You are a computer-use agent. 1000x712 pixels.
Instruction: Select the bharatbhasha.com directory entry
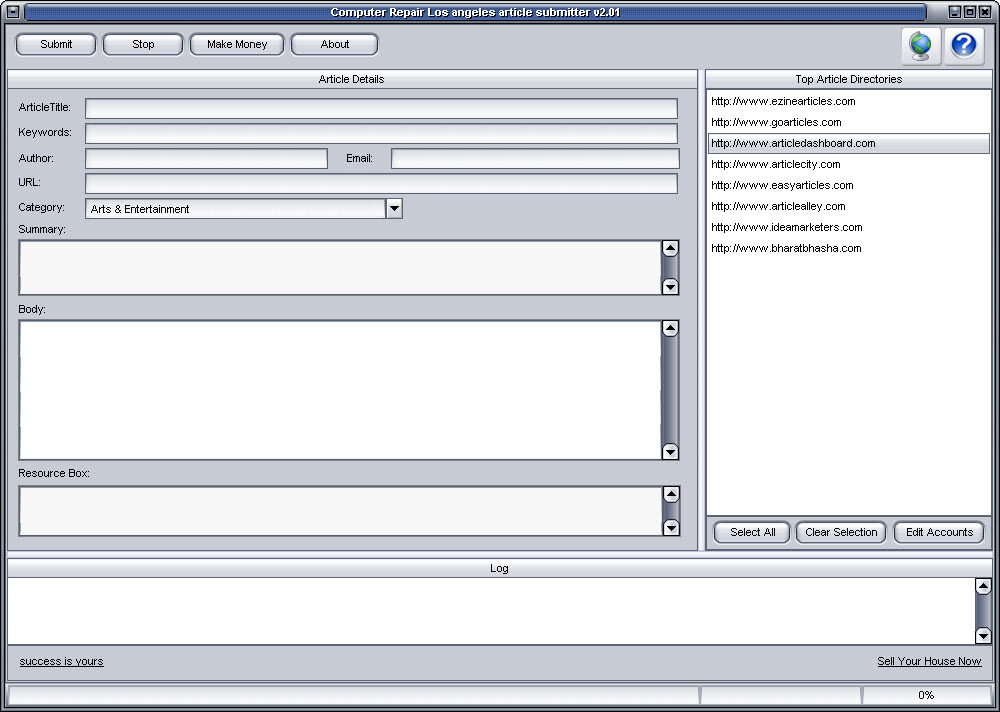pyautogui.click(x=785, y=248)
